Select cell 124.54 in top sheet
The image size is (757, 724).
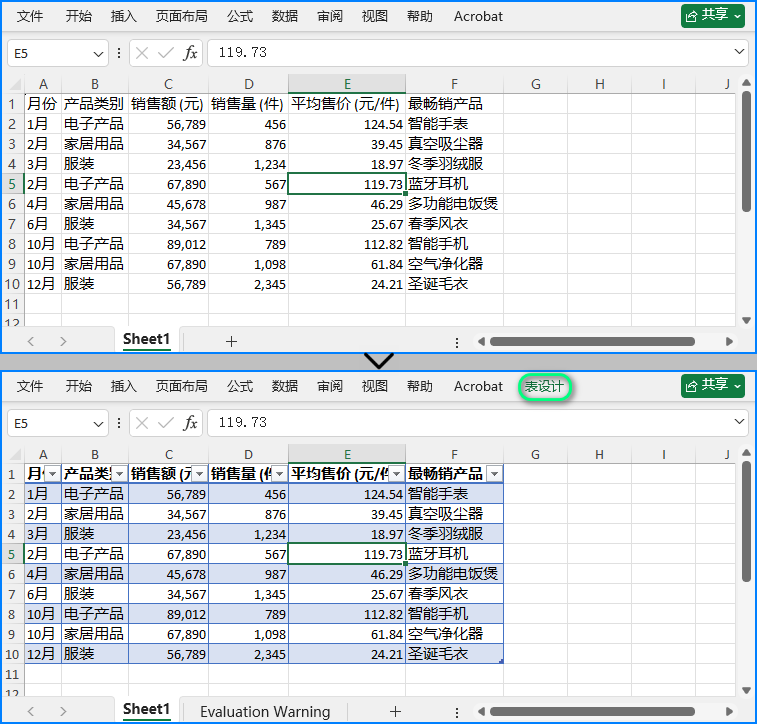pyautogui.click(x=347, y=124)
